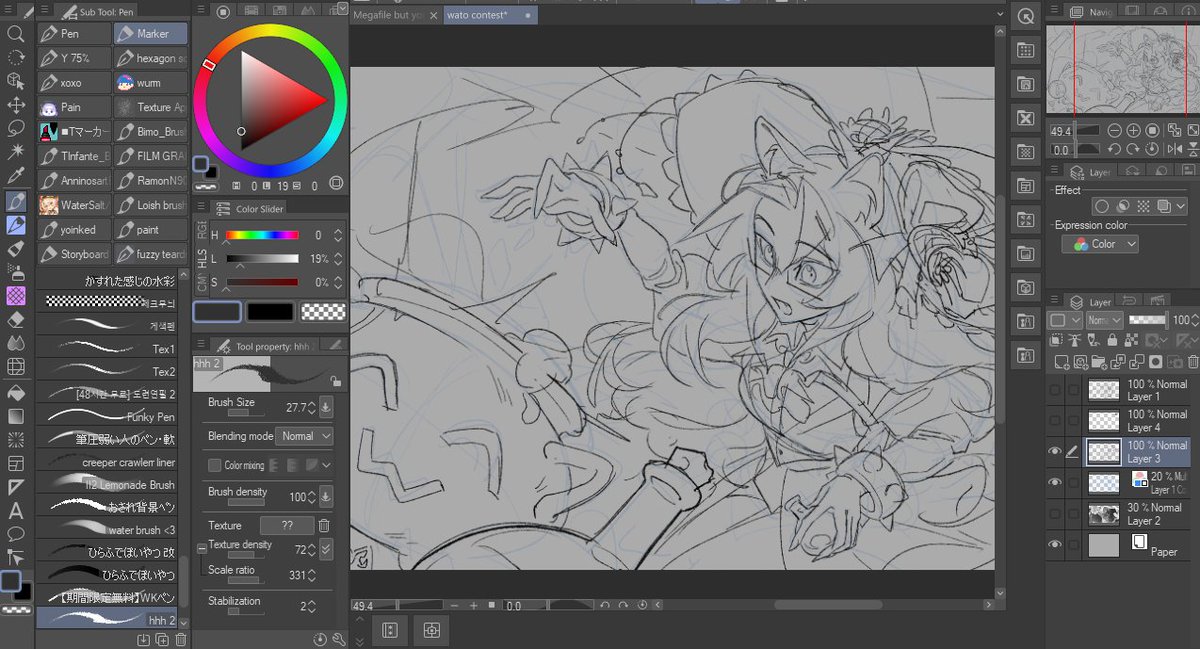Select the Operation object cube tool

point(16,81)
